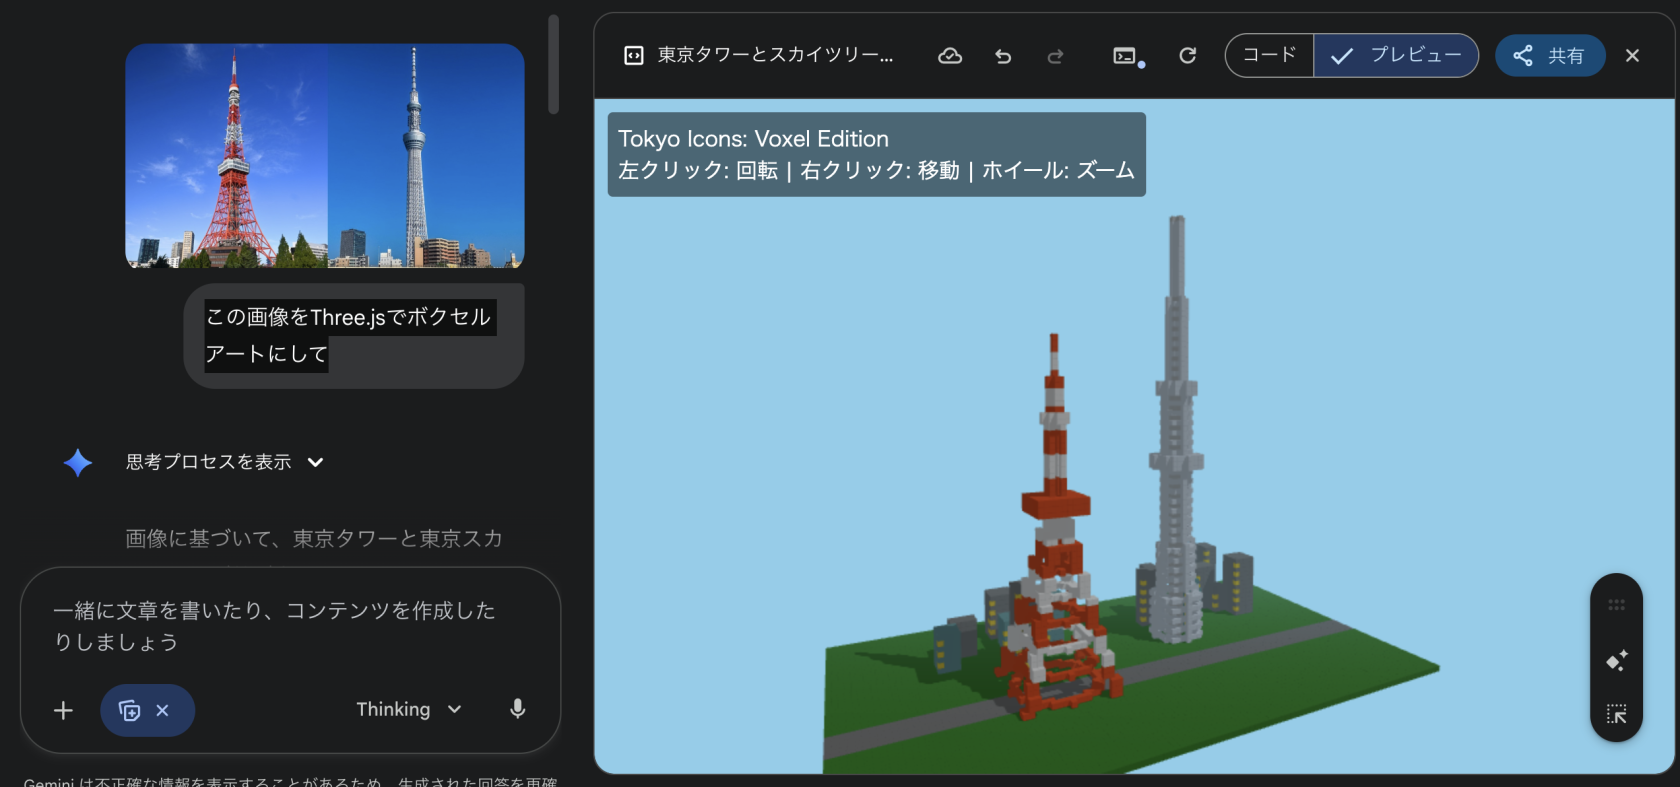Viewport: 1680px width, 787px height.
Task: Remove the Canvas tool chip
Action: point(163,710)
